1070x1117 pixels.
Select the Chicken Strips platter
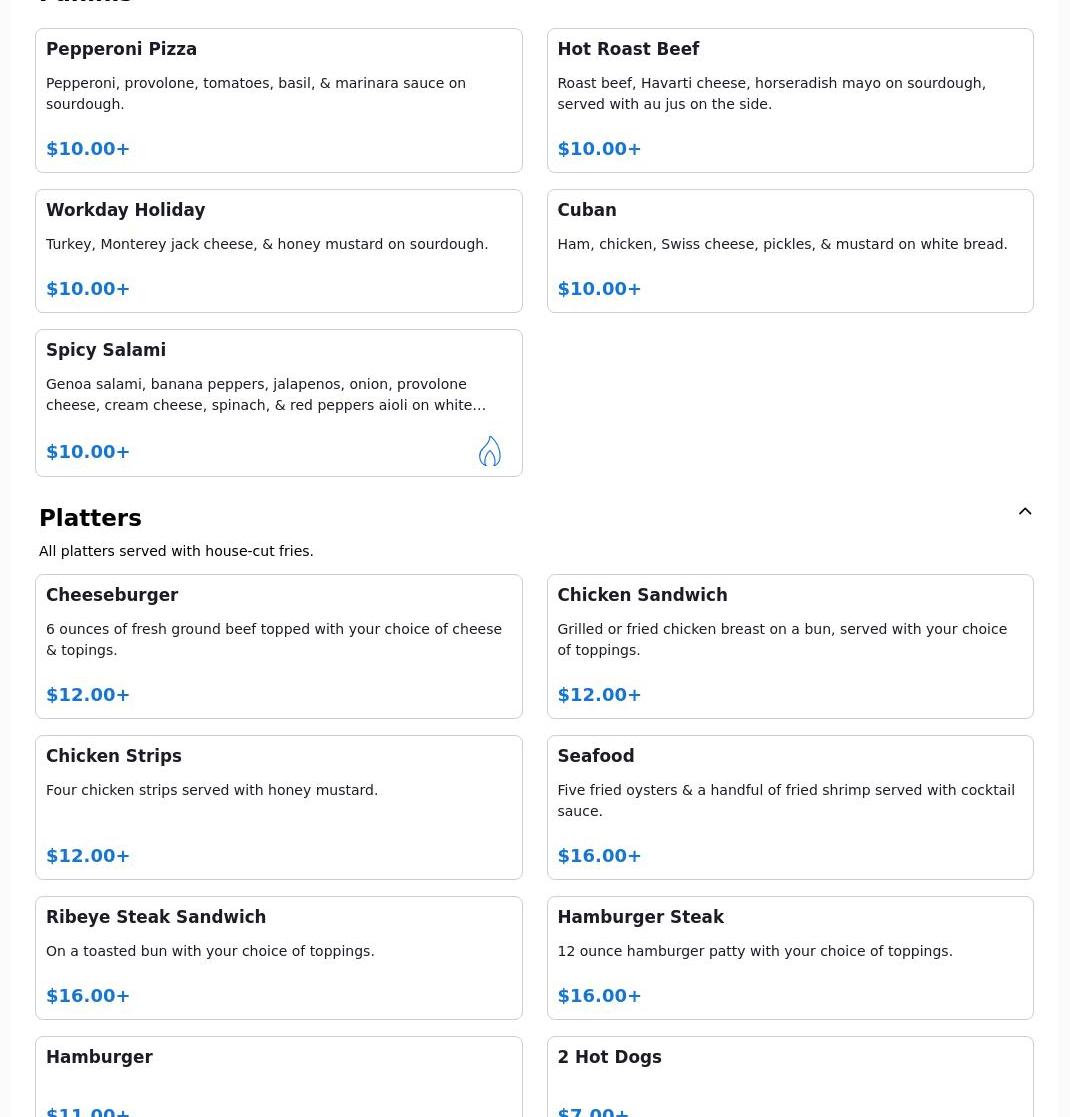click(x=278, y=807)
